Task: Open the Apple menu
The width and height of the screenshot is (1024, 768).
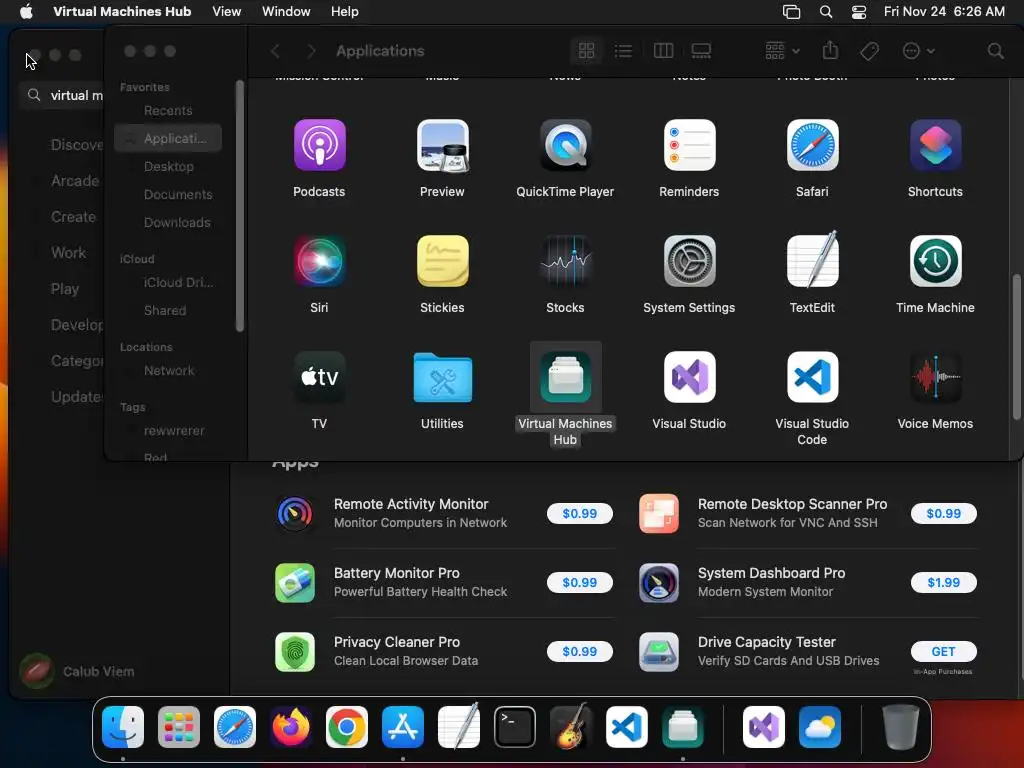Action: pos(26,12)
